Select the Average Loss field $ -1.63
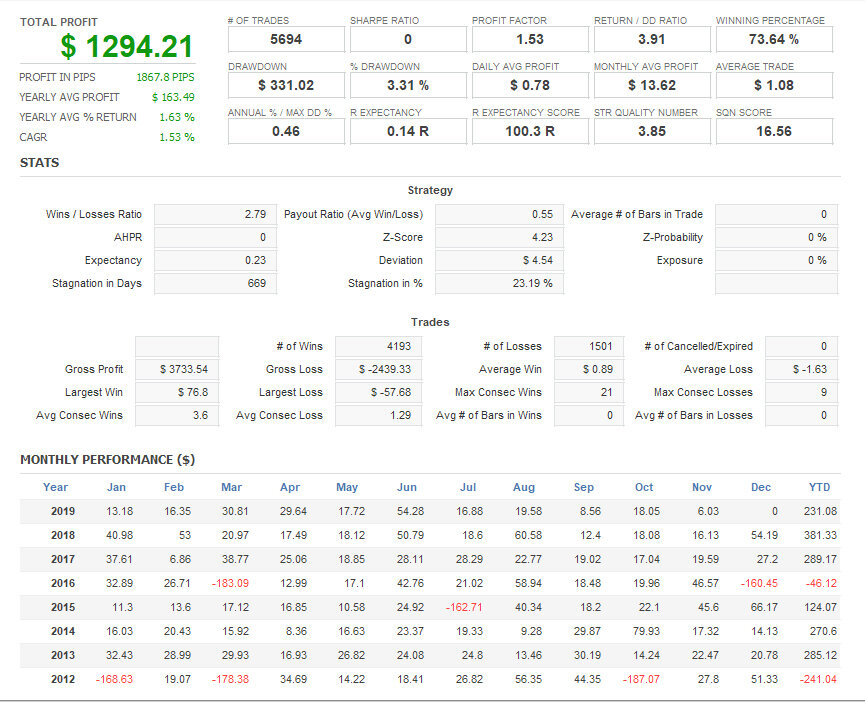 point(801,369)
